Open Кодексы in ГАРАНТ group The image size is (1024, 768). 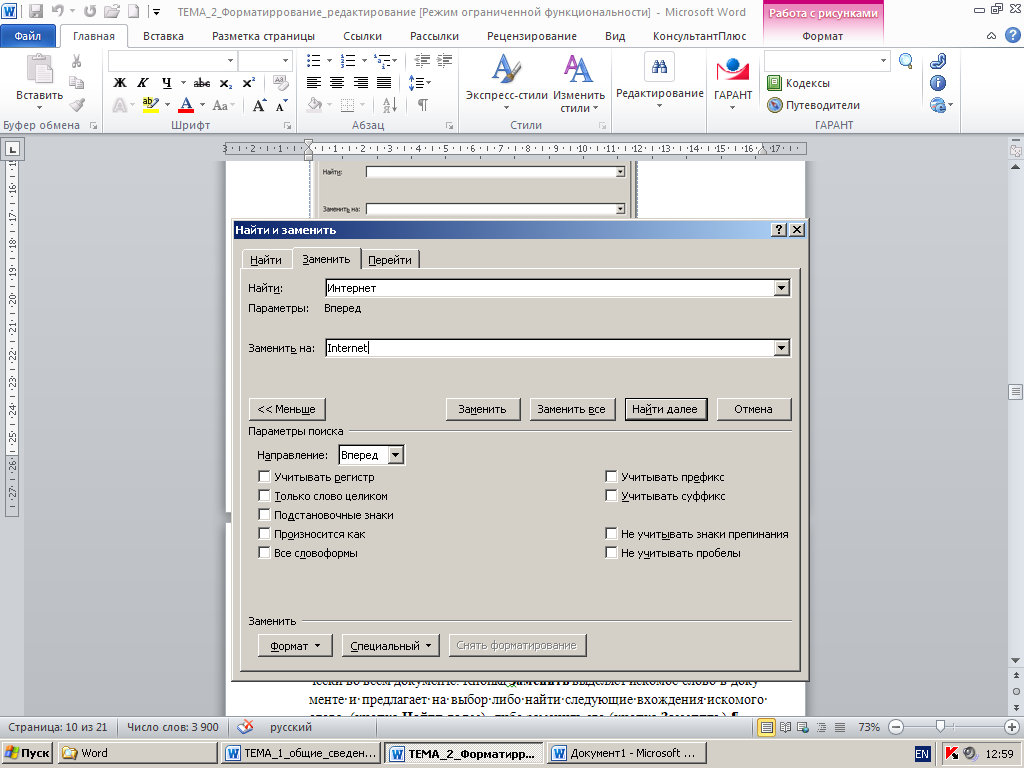click(x=799, y=83)
